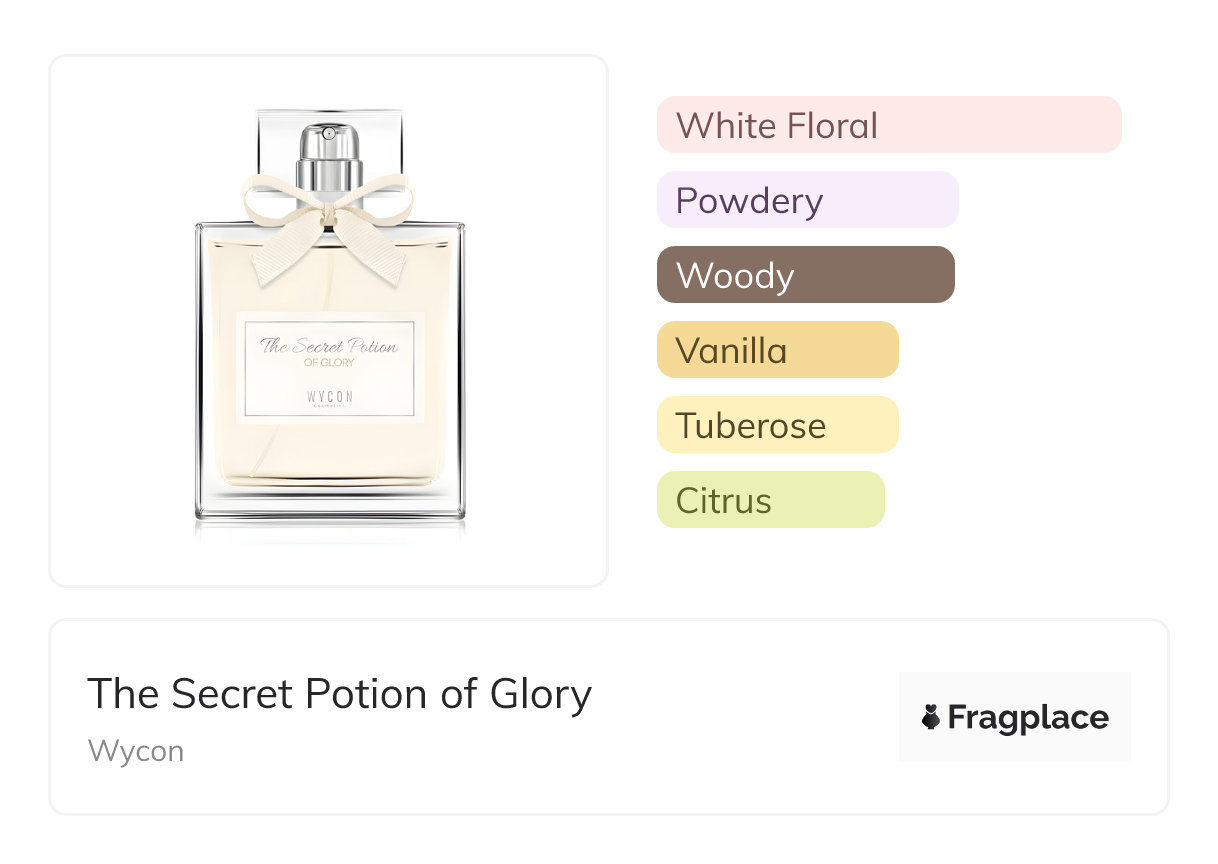The height and width of the screenshot is (864, 1218).
Task: Pick the Vanilla accord bar
Action: pyautogui.click(x=777, y=350)
